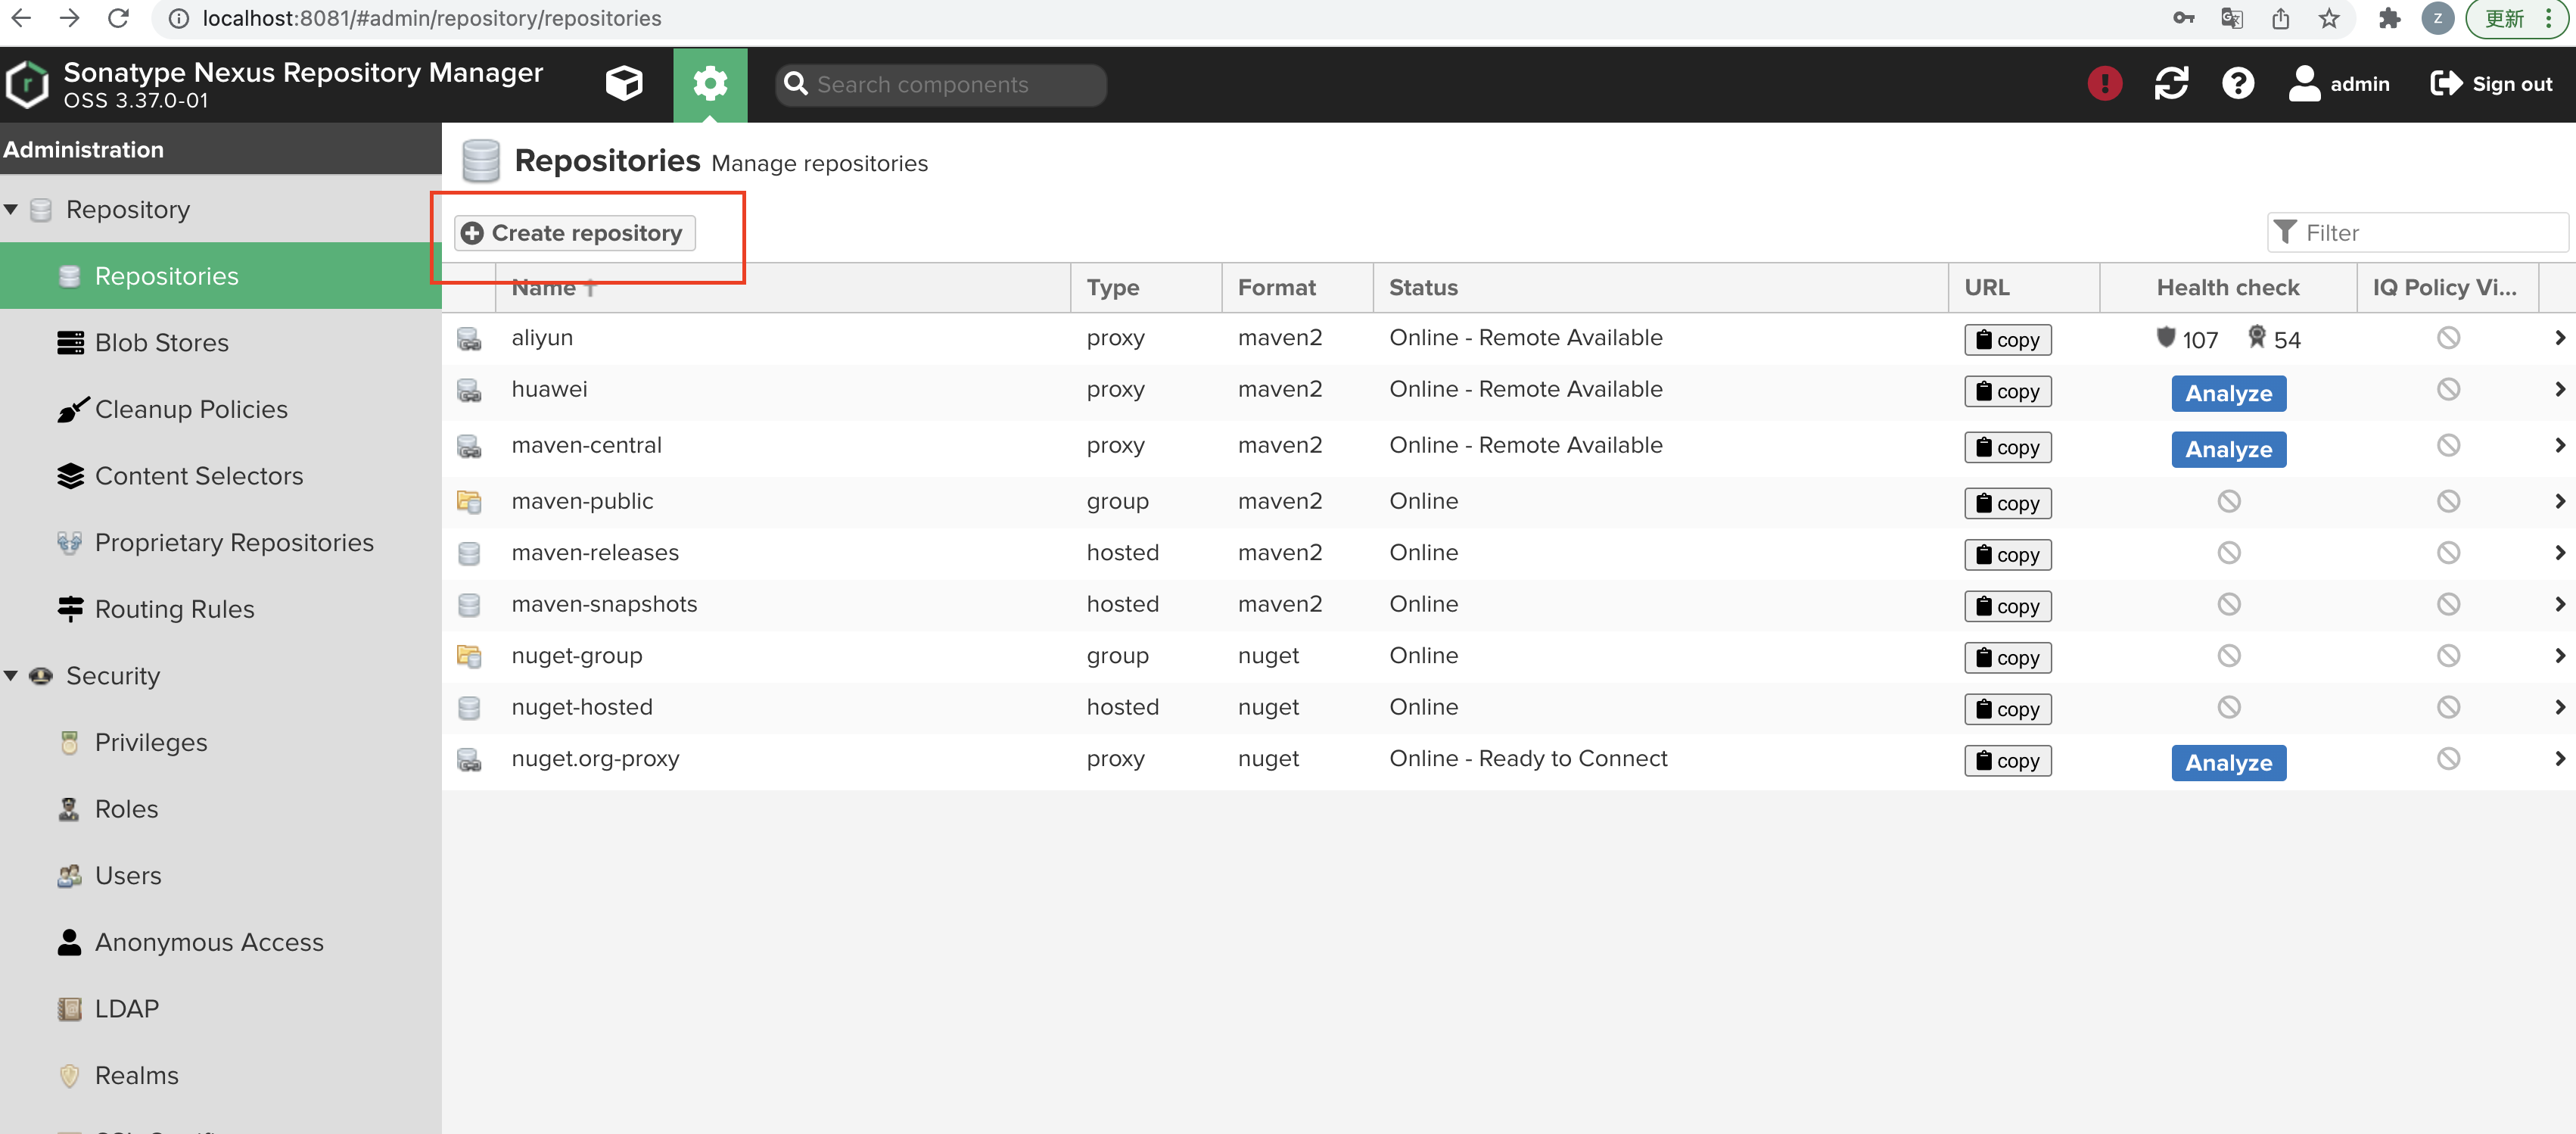Open Blob Stores in the sidebar

pyautogui.click(x=220, y=342)
